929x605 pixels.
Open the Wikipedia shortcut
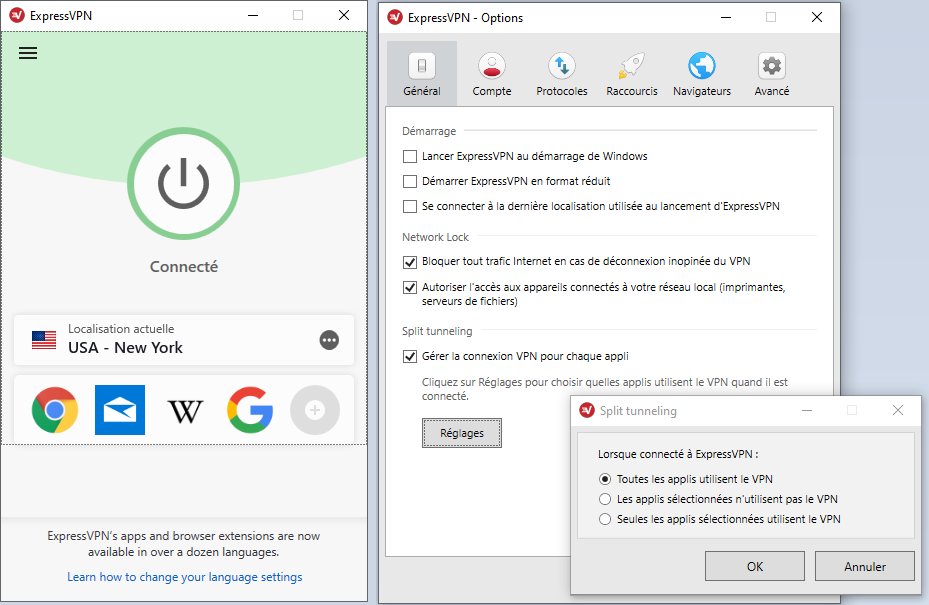[185, 411]
